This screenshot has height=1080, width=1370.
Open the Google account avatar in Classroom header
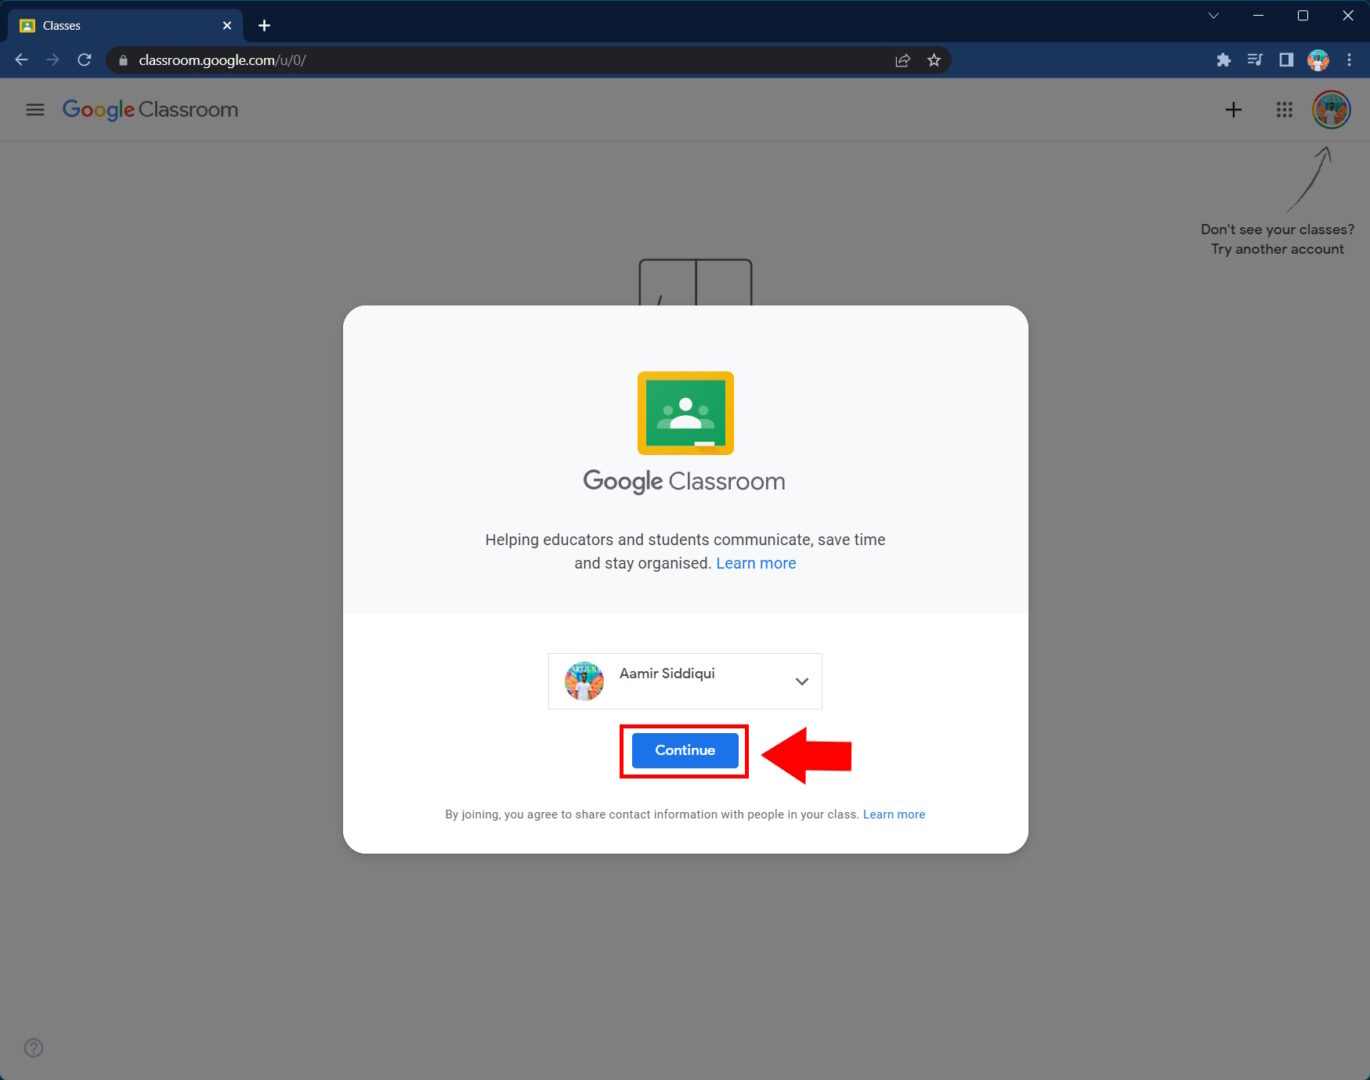1331,110
